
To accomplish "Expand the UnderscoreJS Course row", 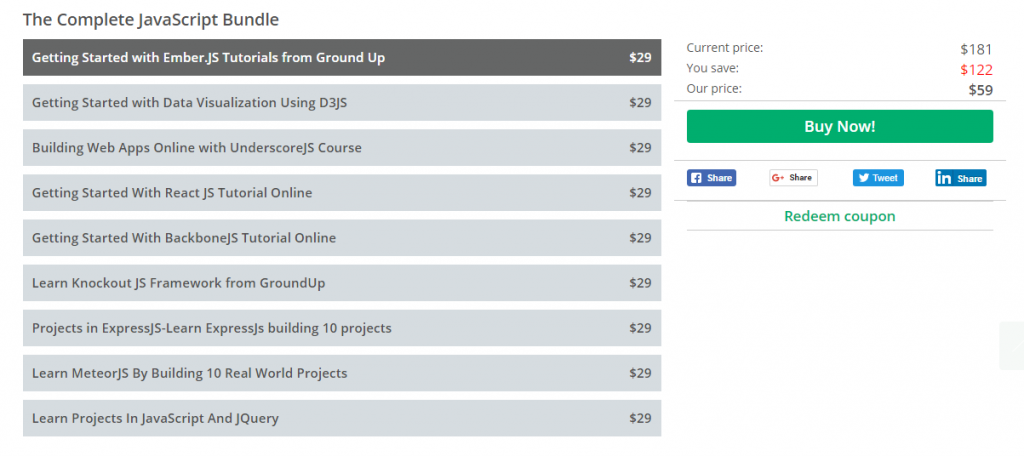I will point(342,148).
